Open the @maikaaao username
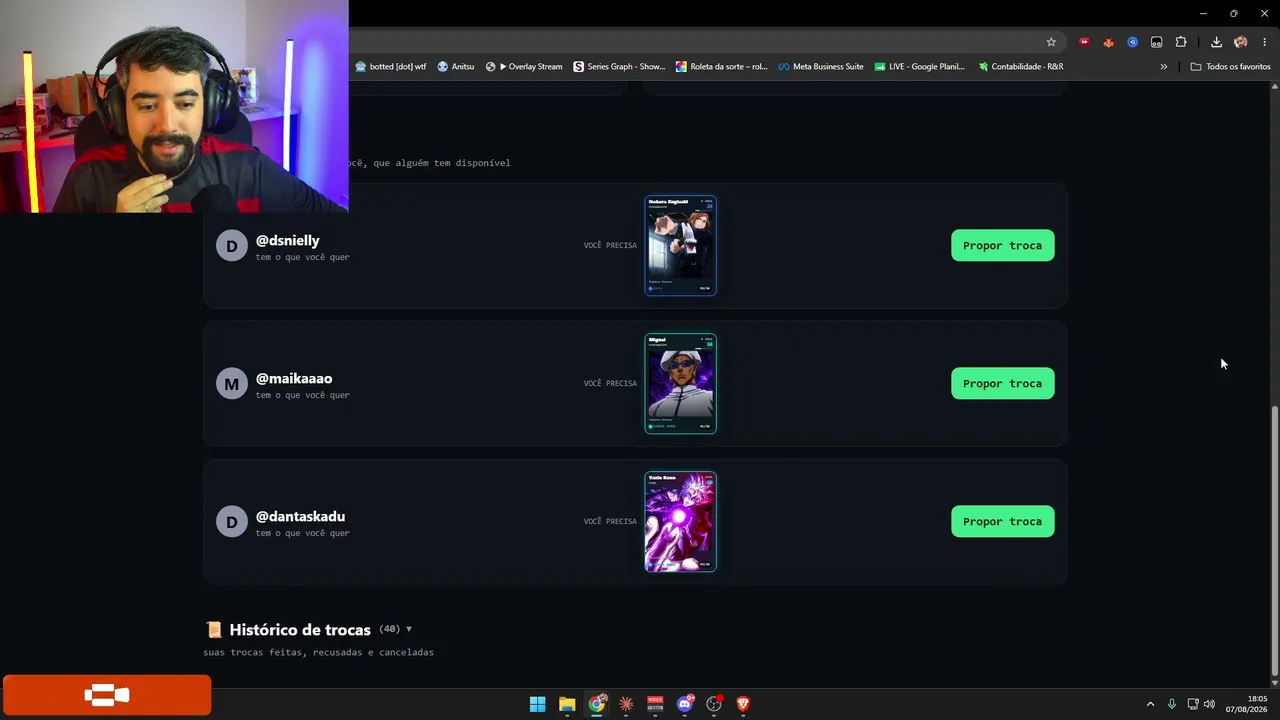1280x720 pixels. tap(294, 378)
